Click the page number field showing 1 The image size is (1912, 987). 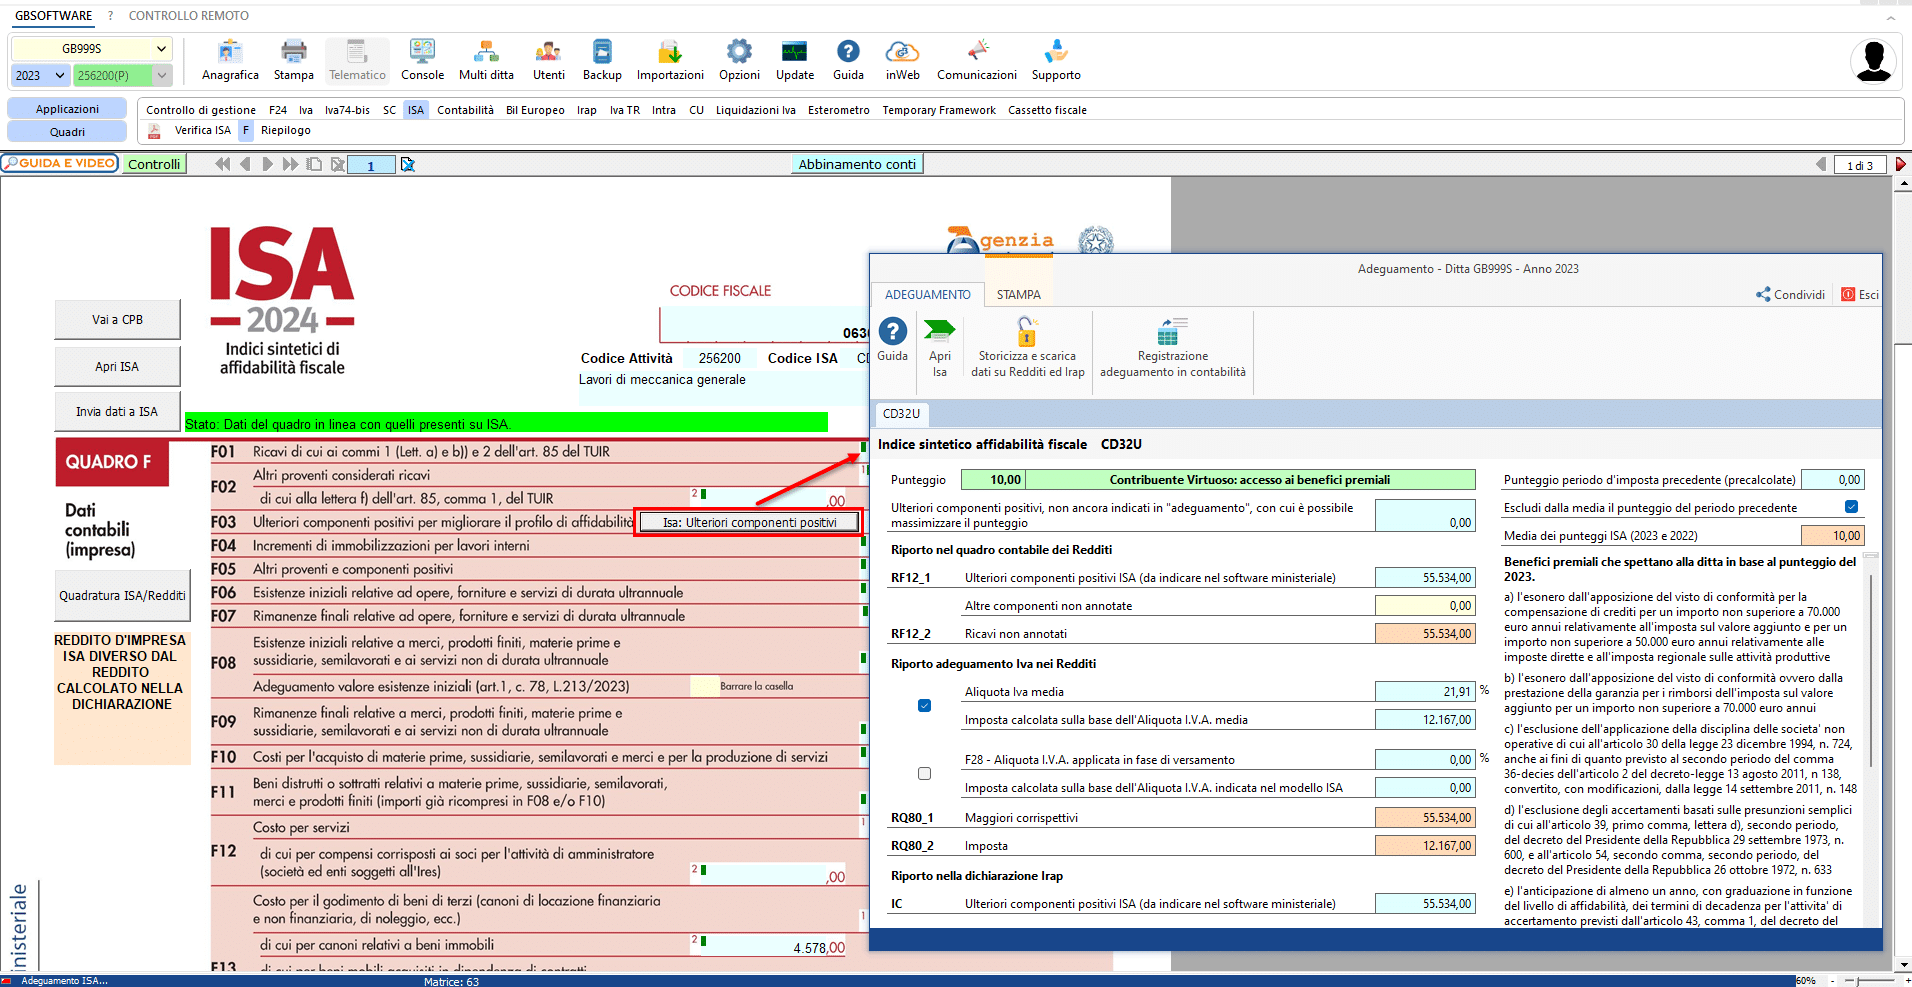click(371, 165)
